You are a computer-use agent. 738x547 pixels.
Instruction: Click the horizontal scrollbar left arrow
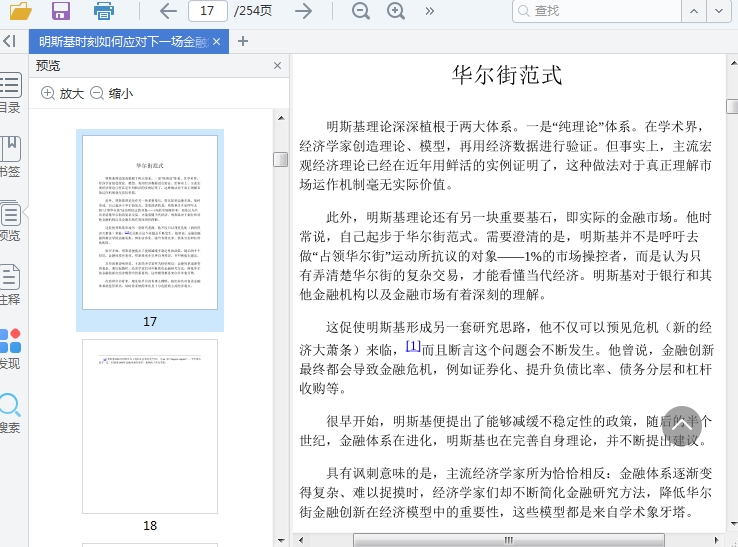[301, 540]
